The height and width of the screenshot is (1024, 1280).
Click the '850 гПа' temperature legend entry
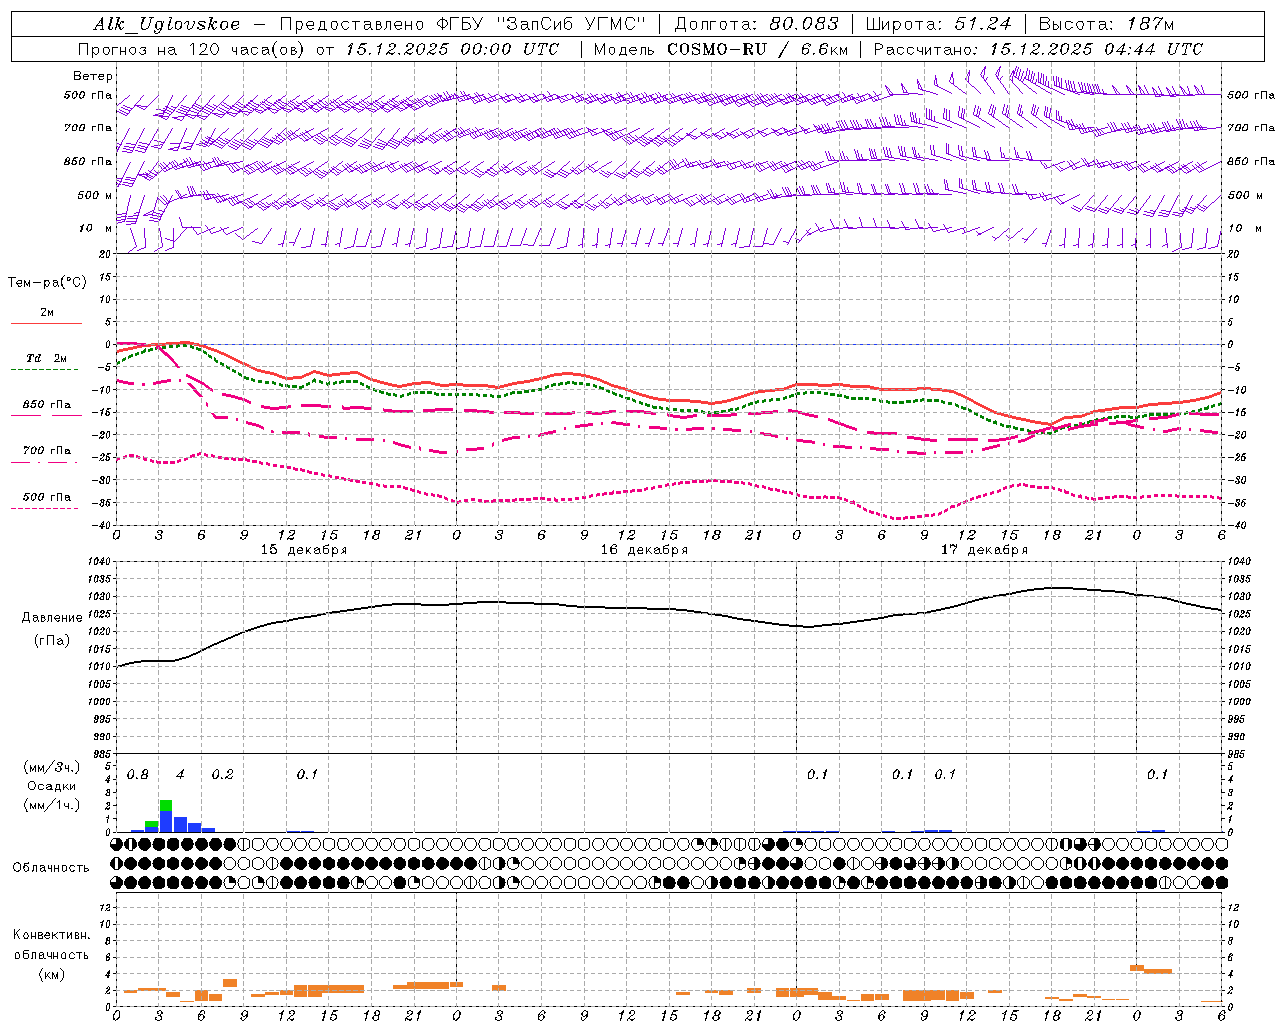[x=47, y=405]
